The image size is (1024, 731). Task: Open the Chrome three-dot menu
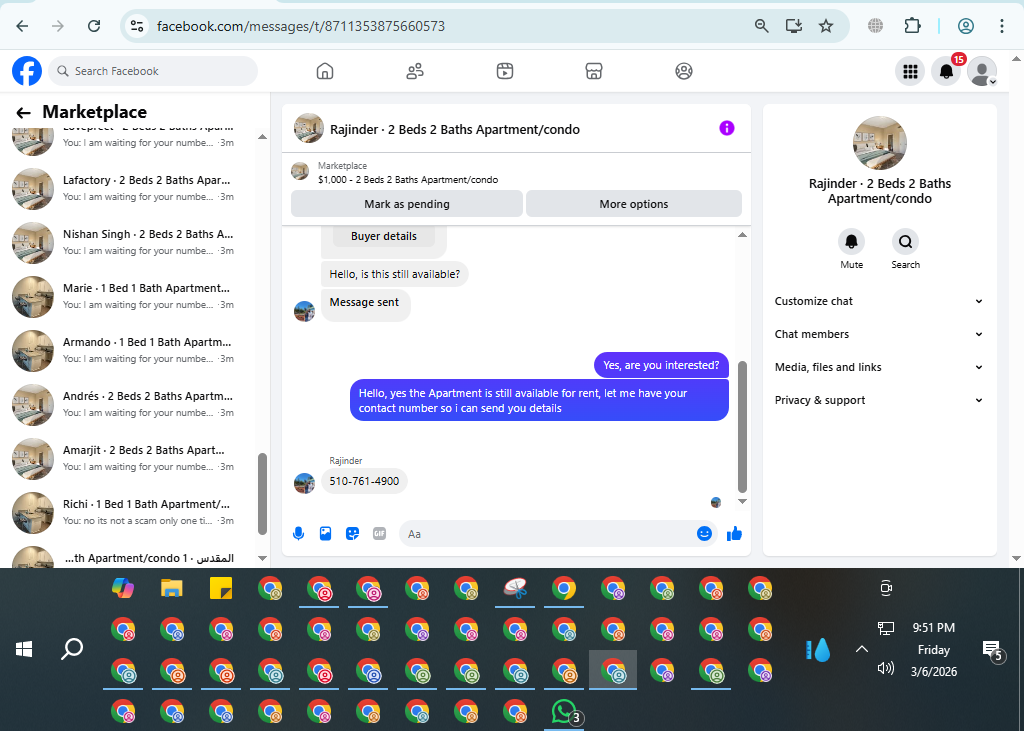tap(1001, 26)
